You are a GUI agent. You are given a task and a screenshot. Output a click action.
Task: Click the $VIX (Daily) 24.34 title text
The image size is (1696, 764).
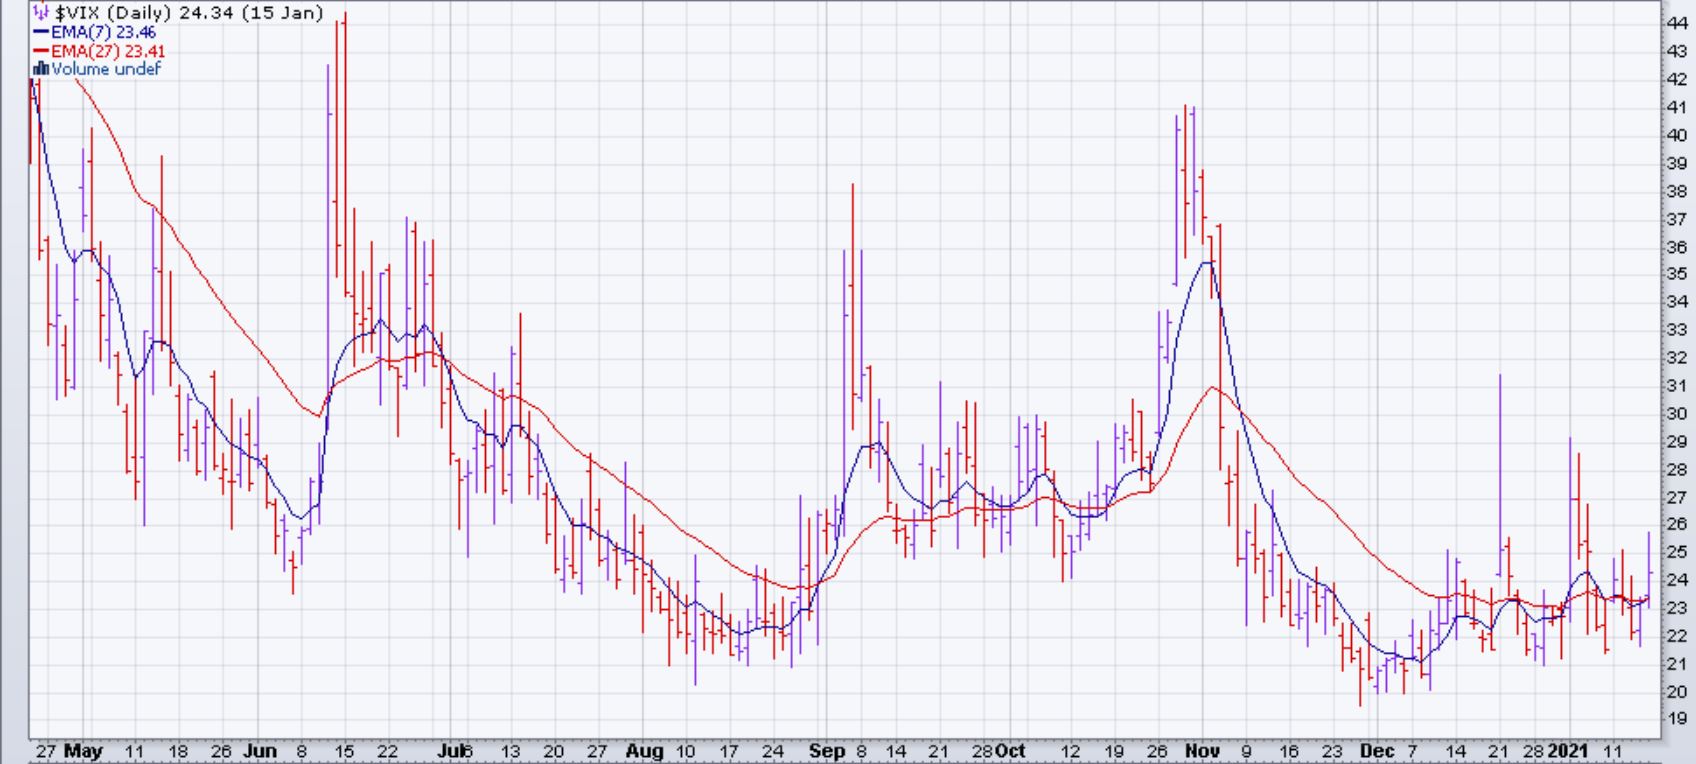(188, 13)
